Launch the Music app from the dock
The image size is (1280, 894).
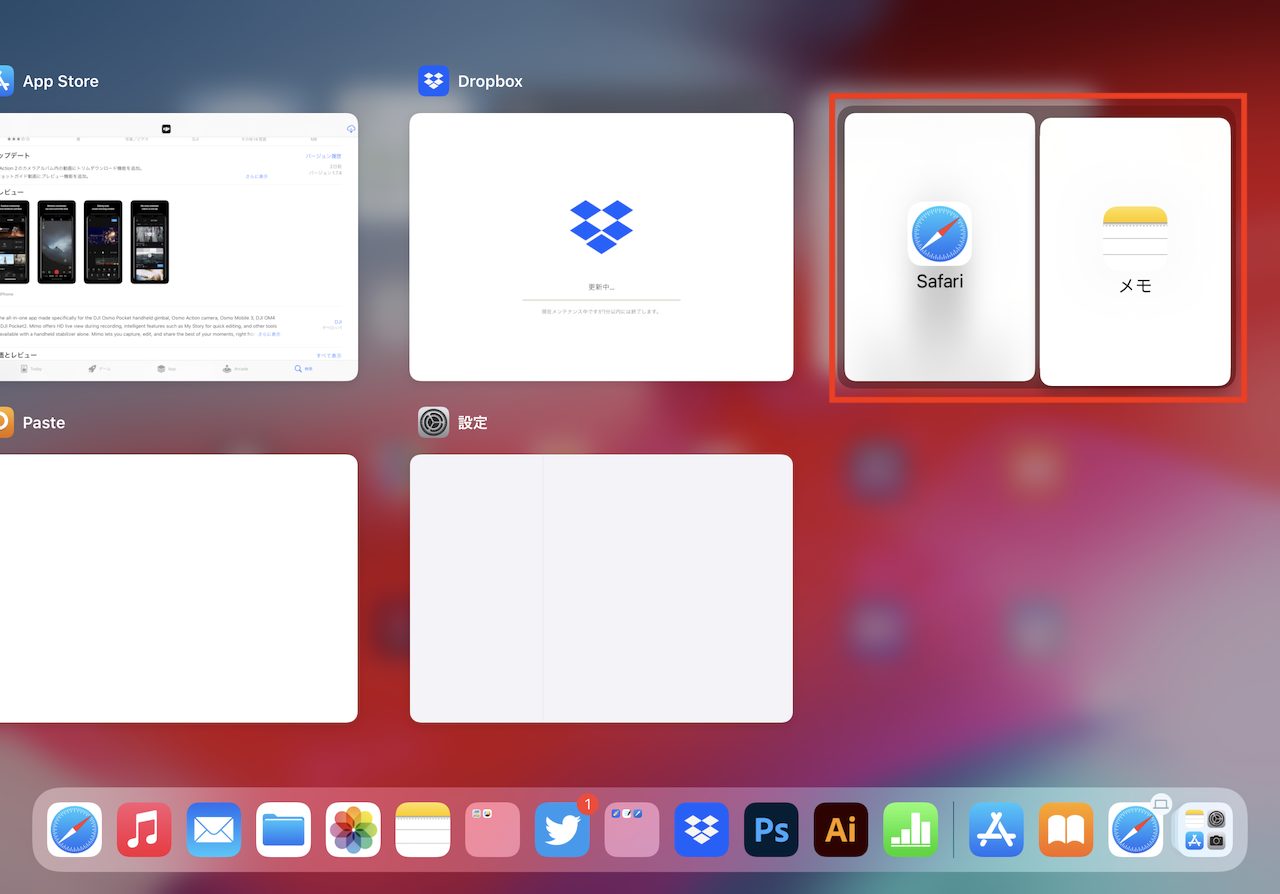[144, 829]
